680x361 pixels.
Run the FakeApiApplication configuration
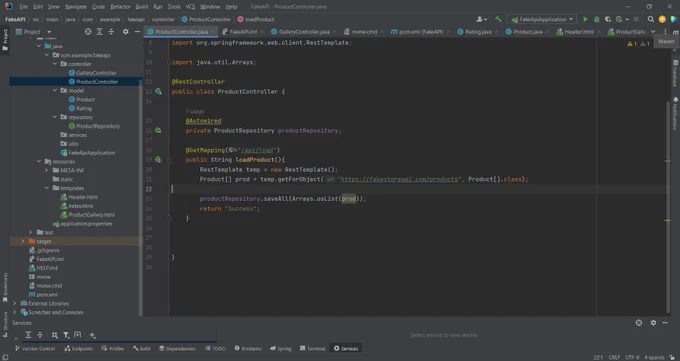(585, 19)
